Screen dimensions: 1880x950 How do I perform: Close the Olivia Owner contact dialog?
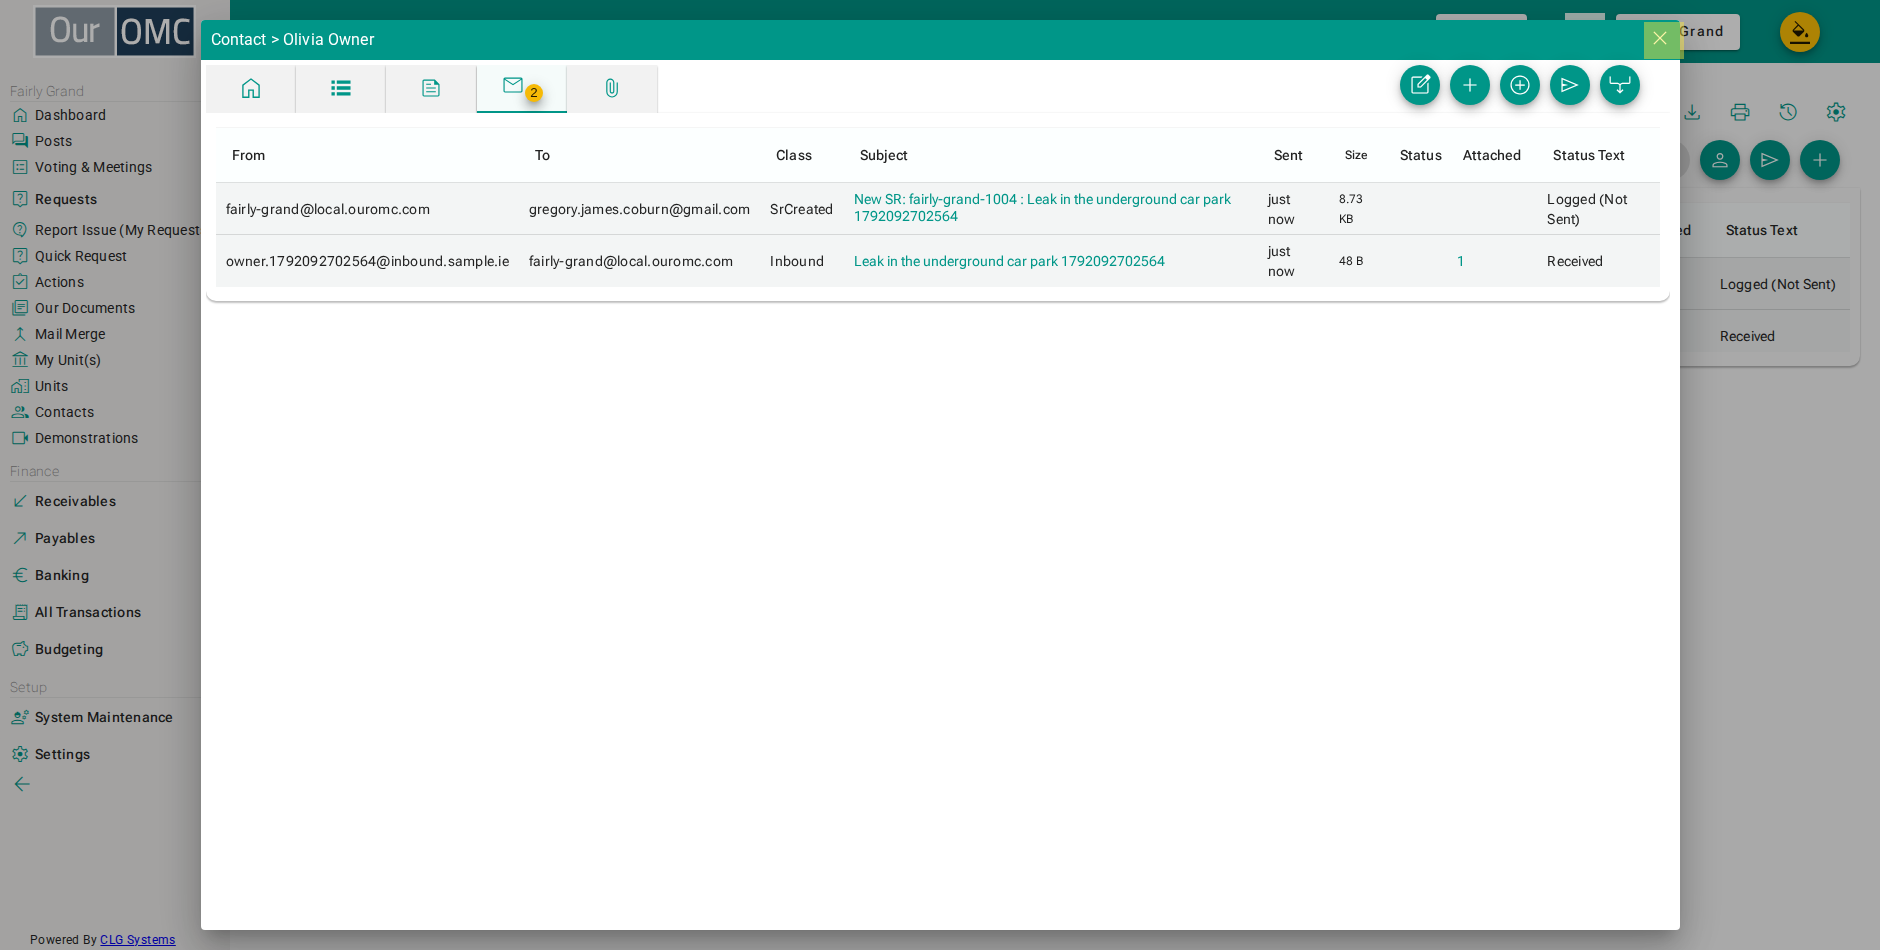coord(1660,39)
